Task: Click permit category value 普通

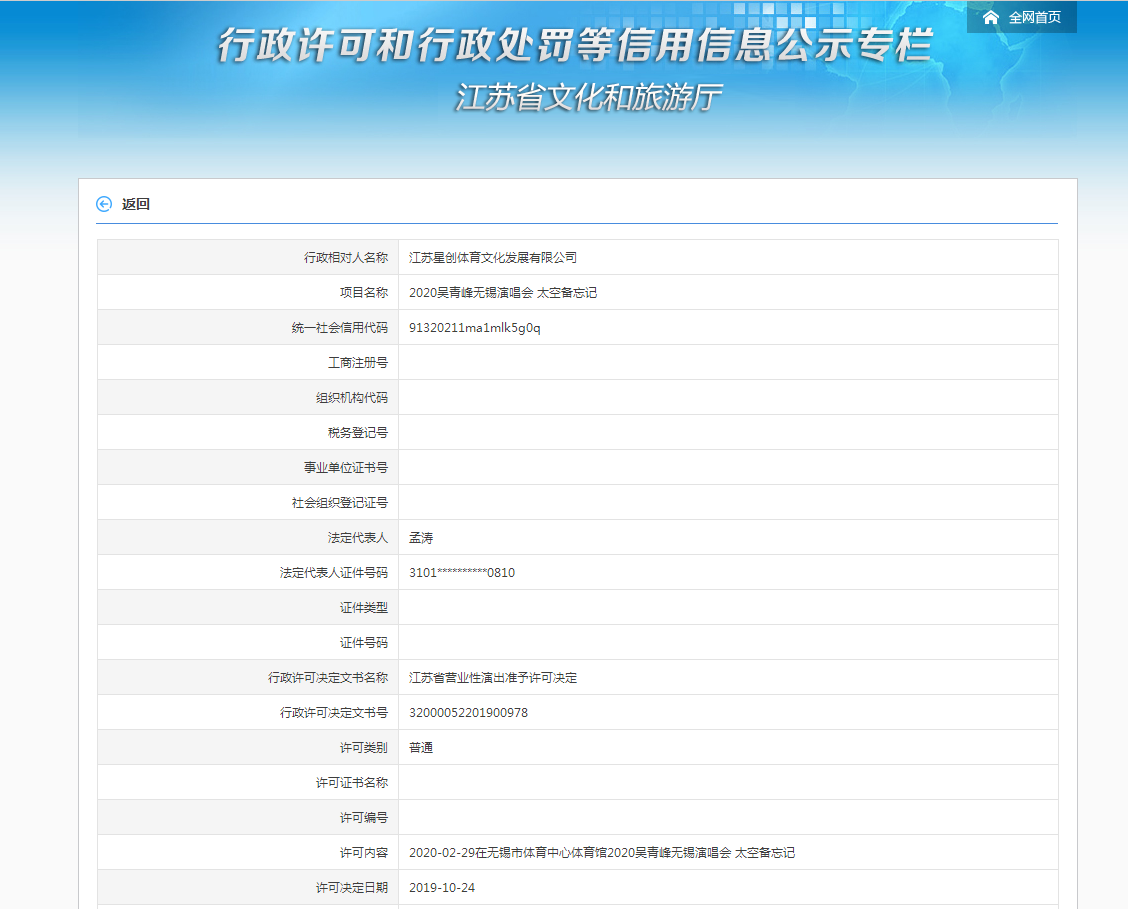Action: (x=421, y=748)
